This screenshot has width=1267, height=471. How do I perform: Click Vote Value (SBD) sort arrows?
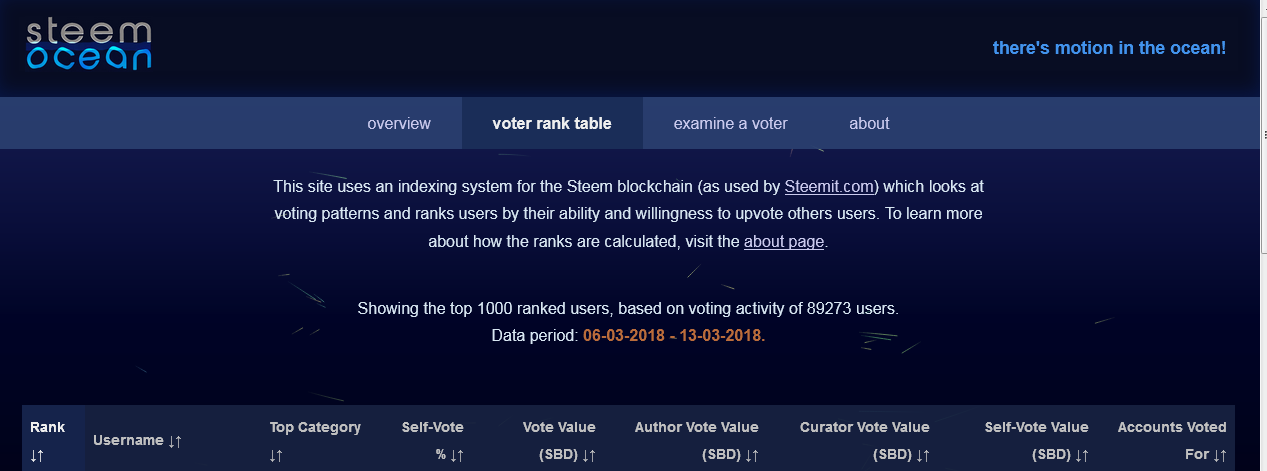[589, 455]
